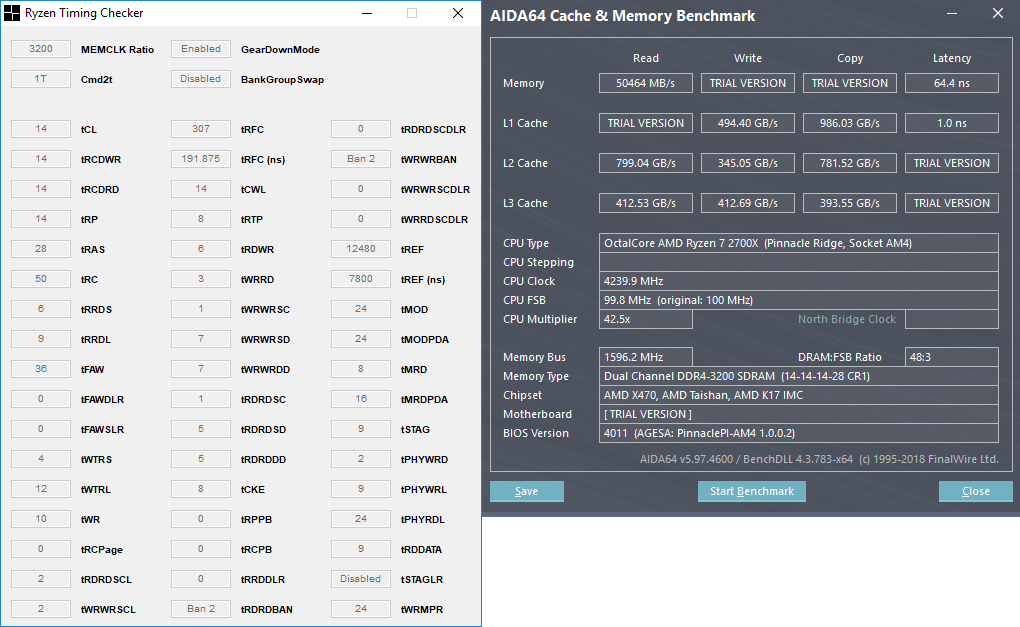Click BIOS Version 4011 value
Viewport: 1020px width, 627px height.
[799, 433]
